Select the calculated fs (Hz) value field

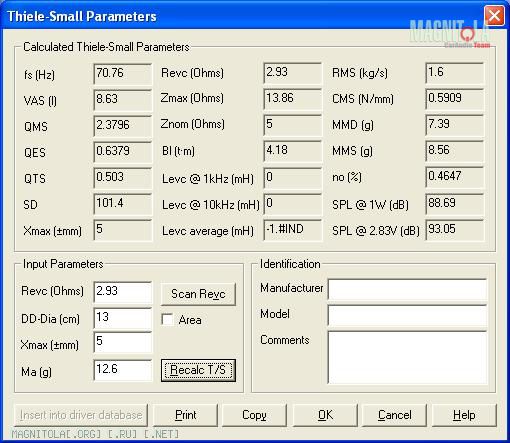[123, 74]
